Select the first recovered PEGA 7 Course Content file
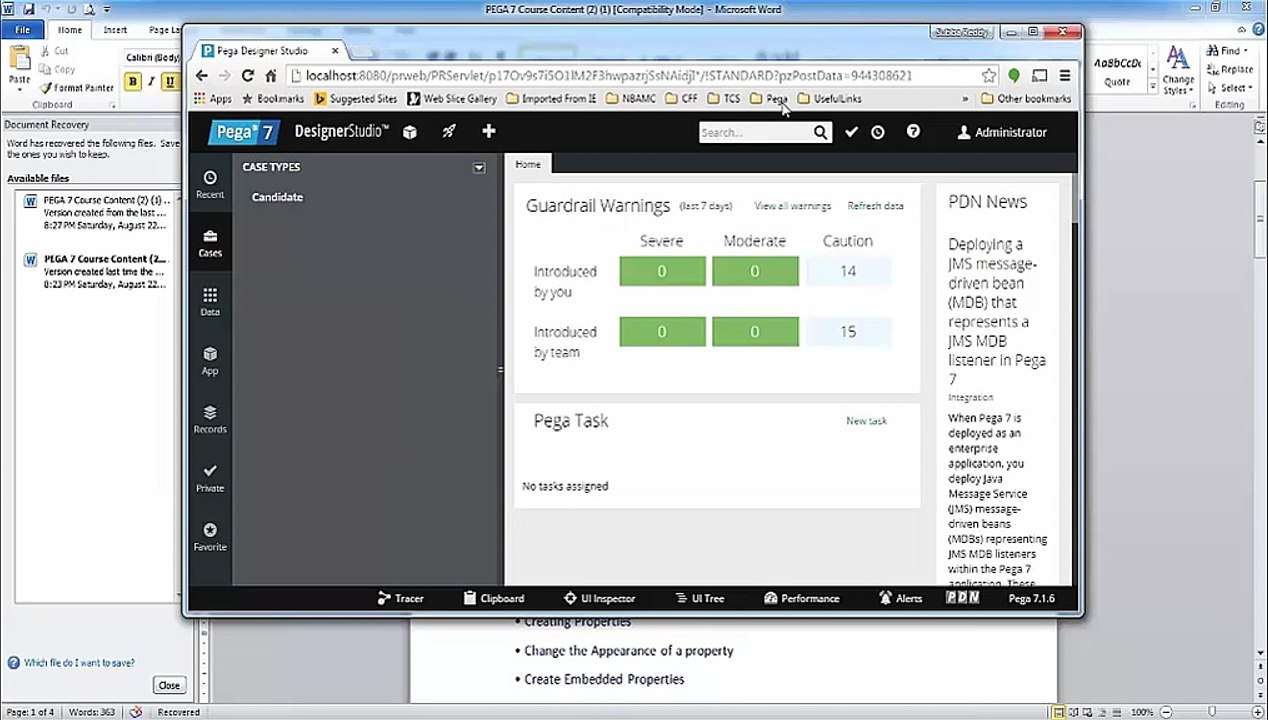 [97, 213]
